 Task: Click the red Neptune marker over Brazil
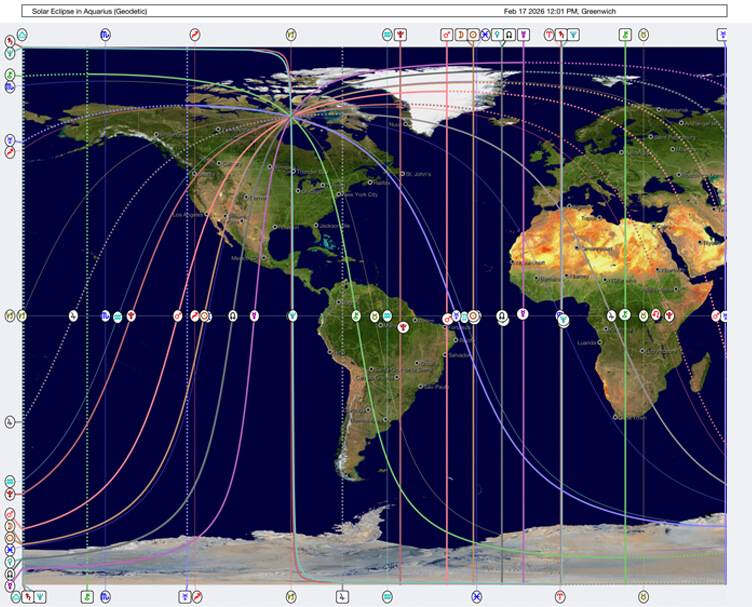(x=402, y=327)
